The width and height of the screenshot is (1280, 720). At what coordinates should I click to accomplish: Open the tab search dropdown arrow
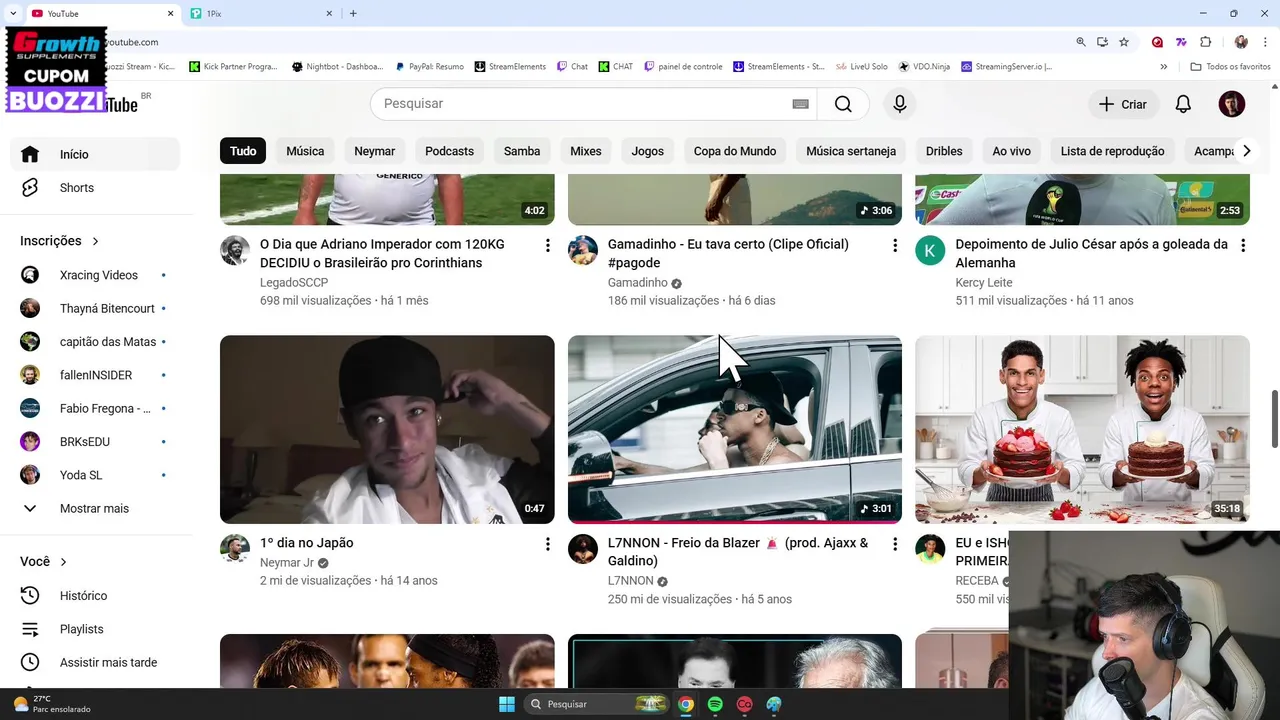pyautogui.click(x=12, y=13)
